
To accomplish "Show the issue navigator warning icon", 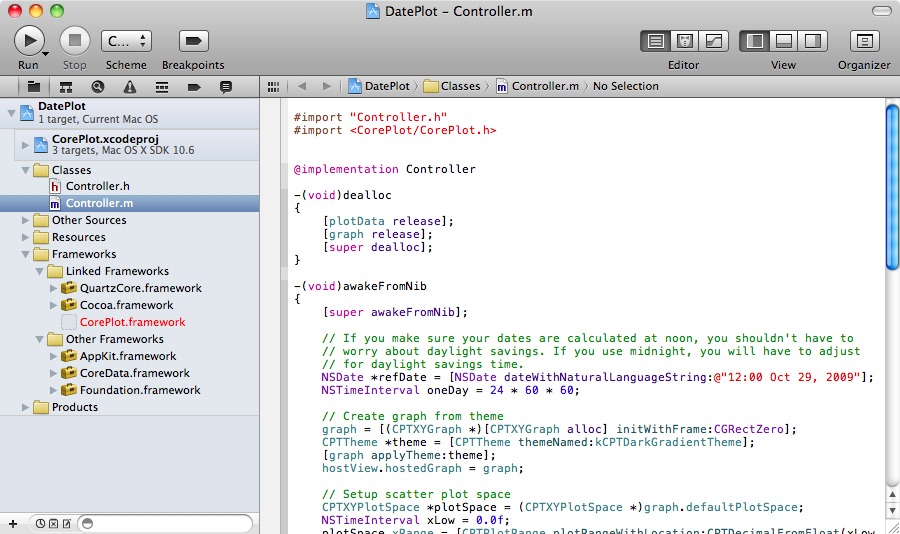I will point(130,87).
